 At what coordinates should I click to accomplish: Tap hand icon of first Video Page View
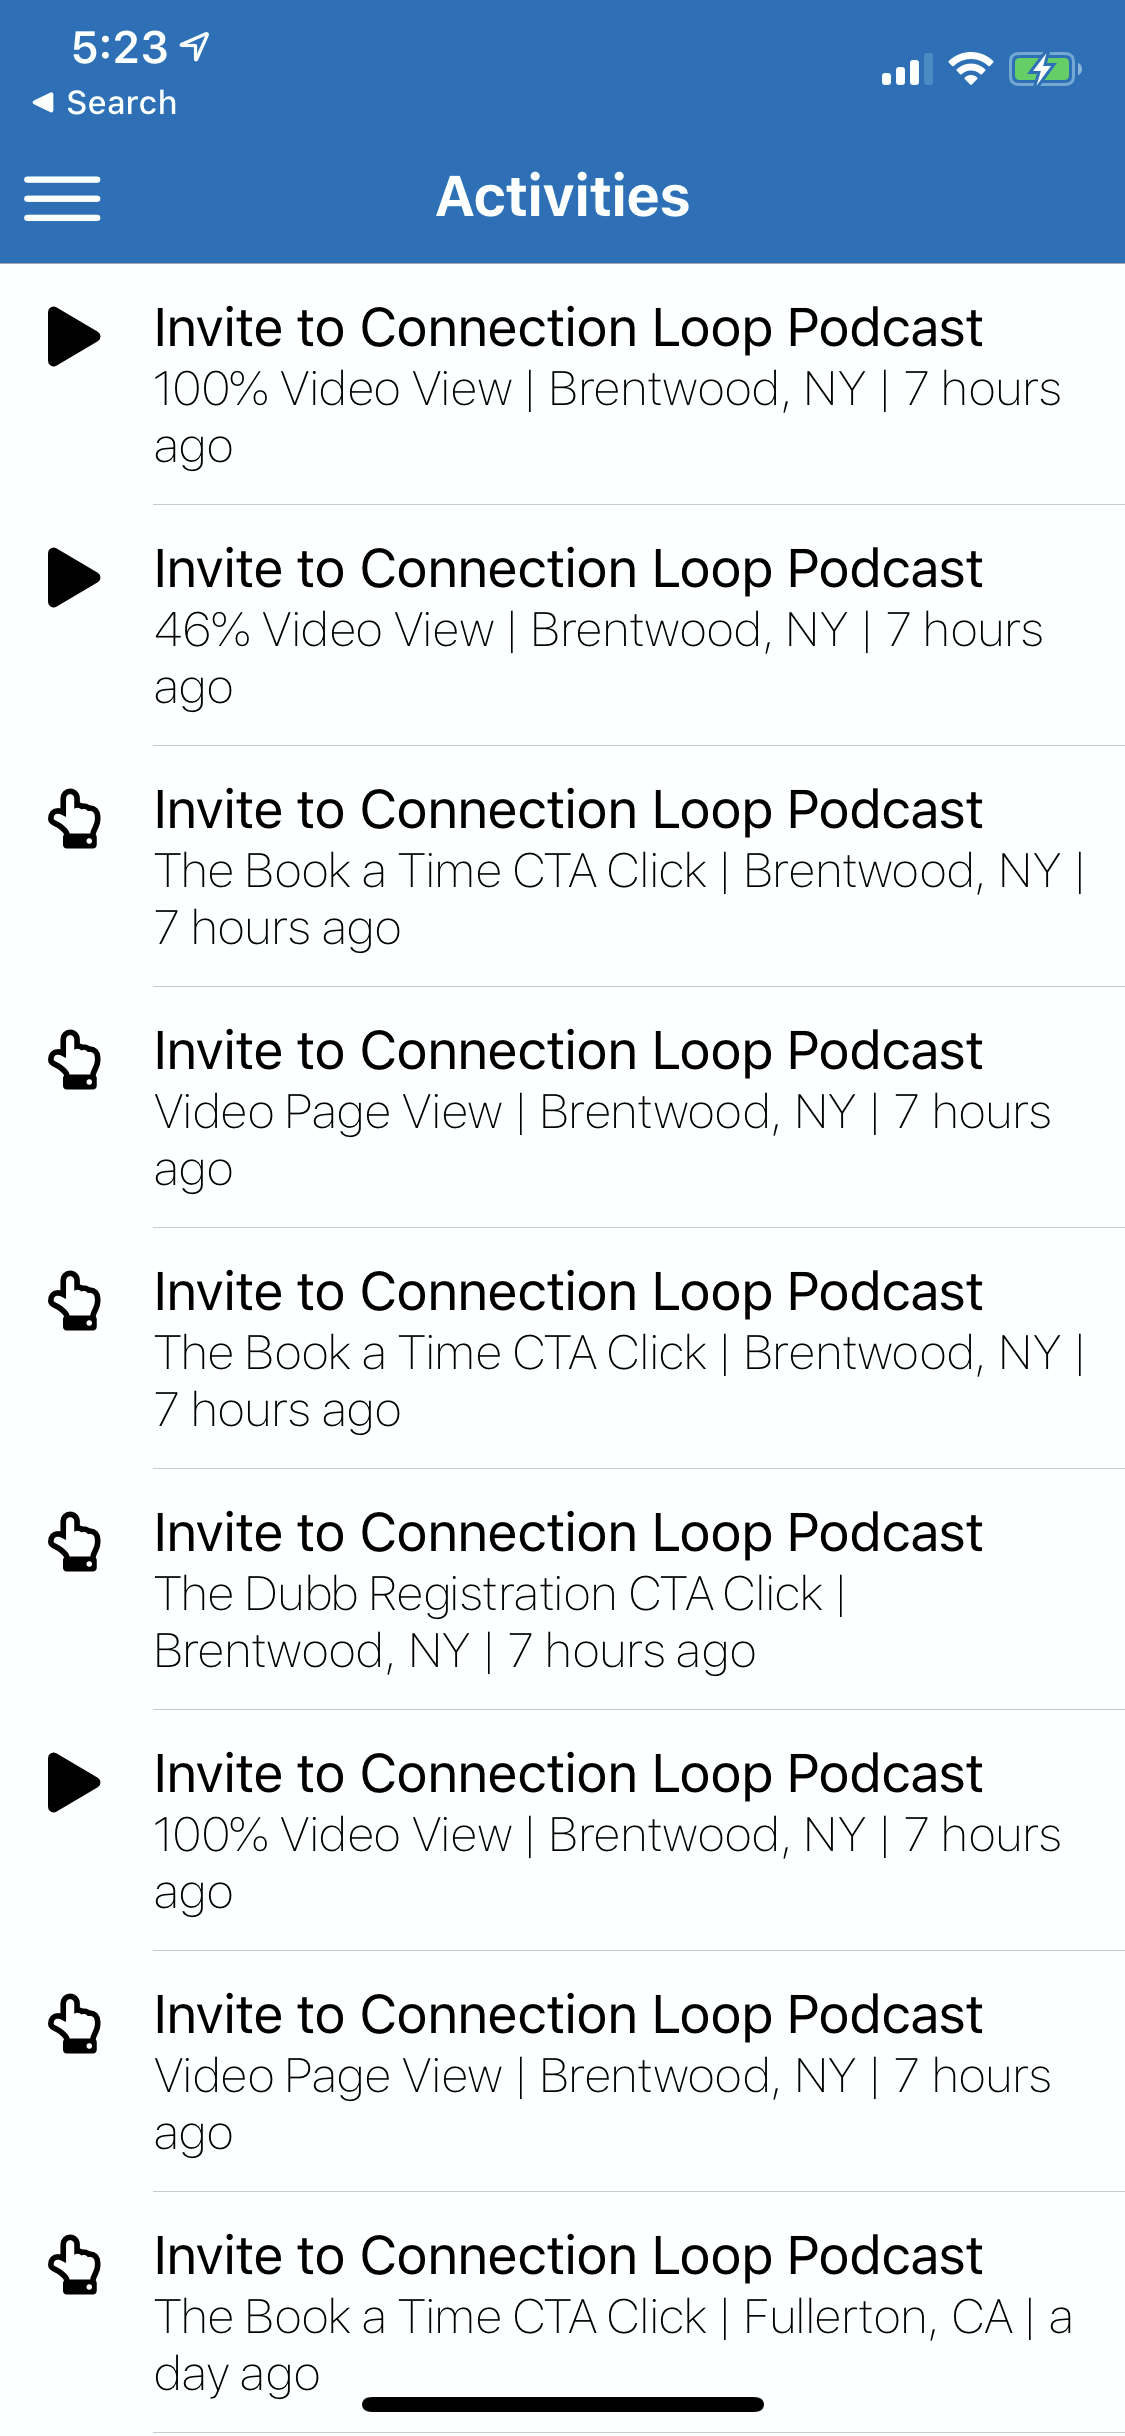pyautogui.click(x=74, y=1060)
